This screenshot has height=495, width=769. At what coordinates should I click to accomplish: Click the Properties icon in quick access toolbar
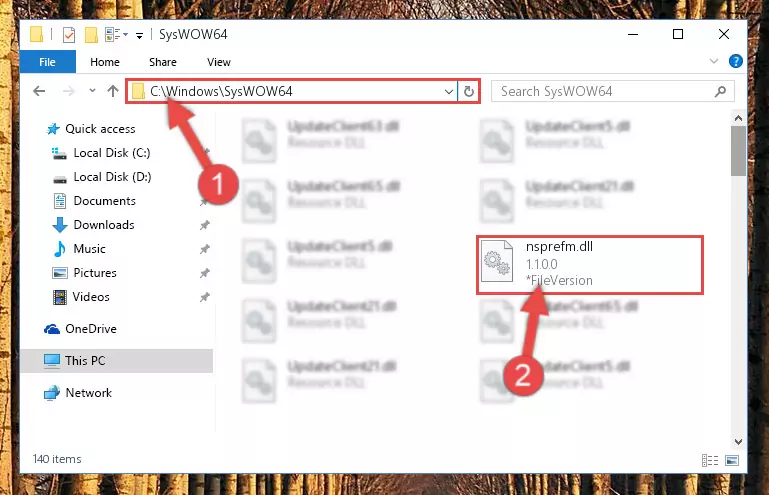click(x=69, y=35)
